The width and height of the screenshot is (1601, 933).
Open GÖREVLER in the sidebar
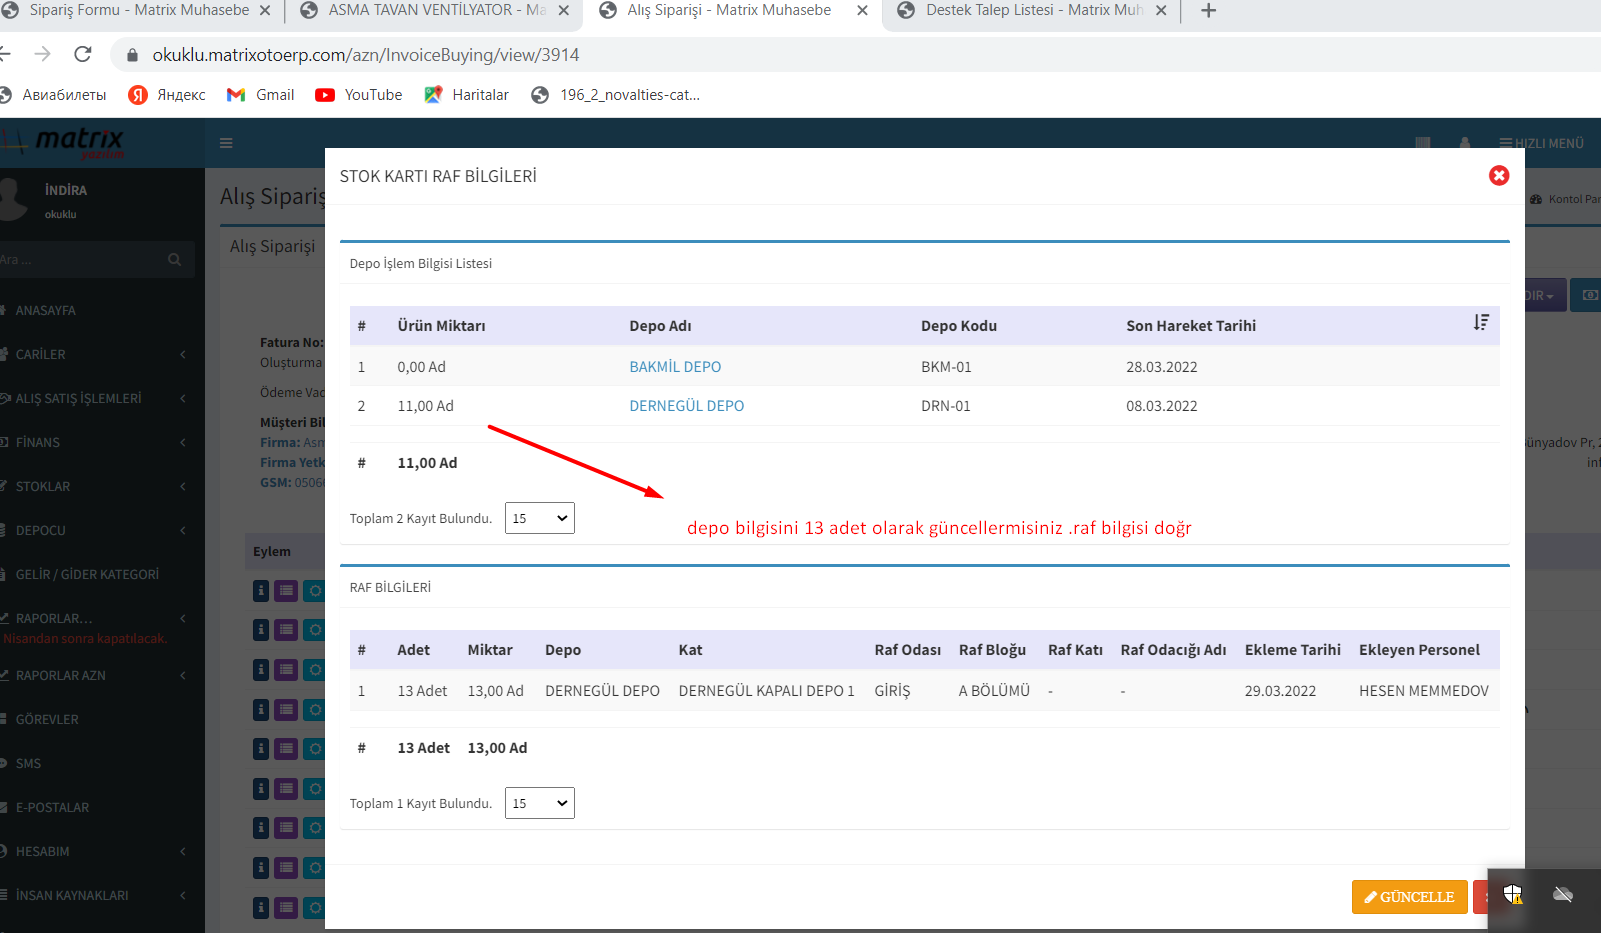pyautogui.click(x=47, y=720)
